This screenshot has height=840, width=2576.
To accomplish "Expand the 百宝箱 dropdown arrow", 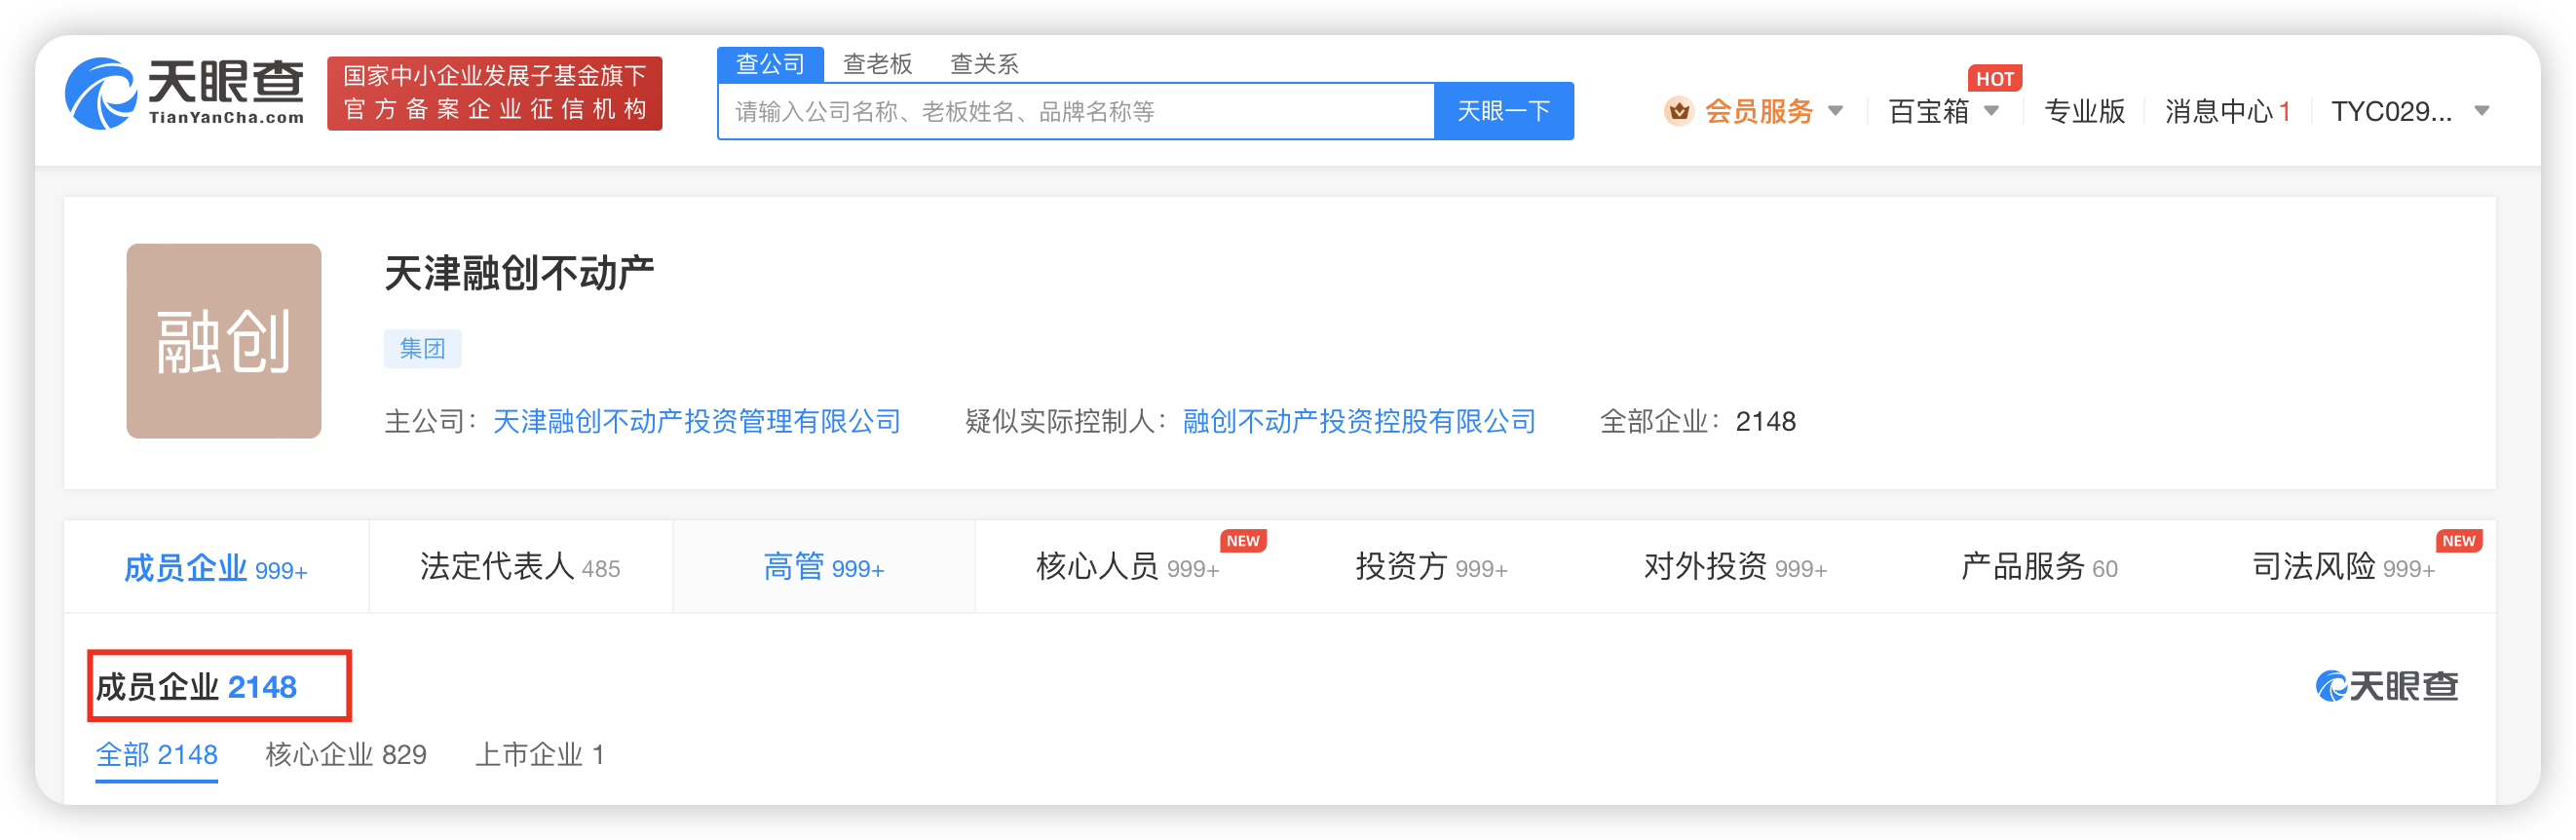I will pyautogui.click(x=1991, y=111).
